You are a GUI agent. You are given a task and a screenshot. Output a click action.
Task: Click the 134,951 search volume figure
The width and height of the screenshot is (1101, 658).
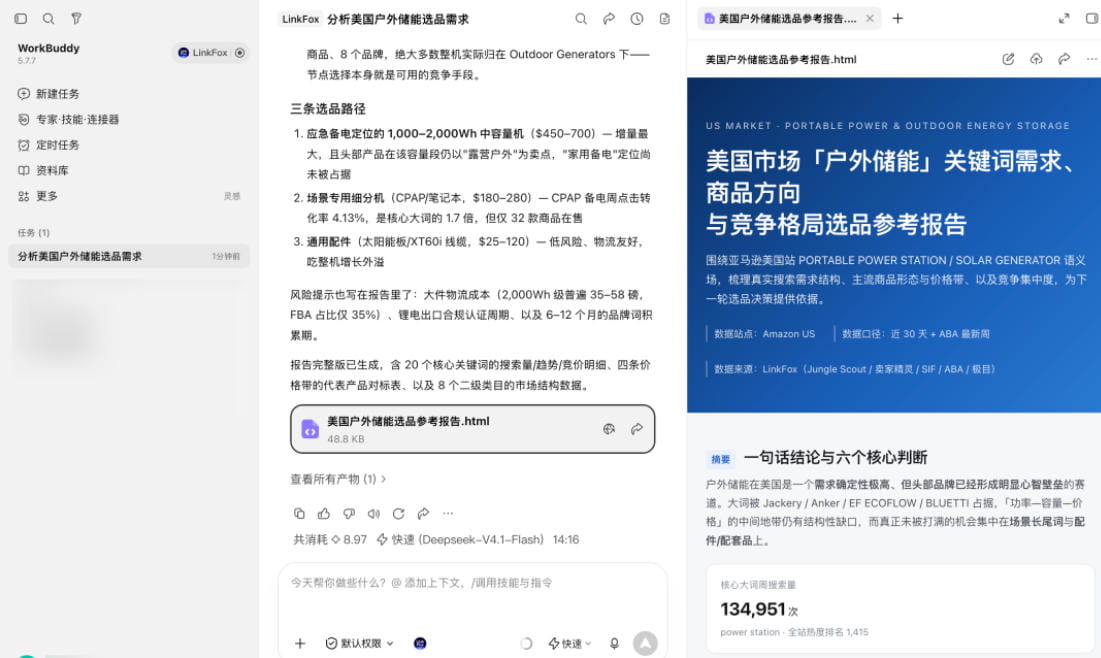click(x=753, y=610)
